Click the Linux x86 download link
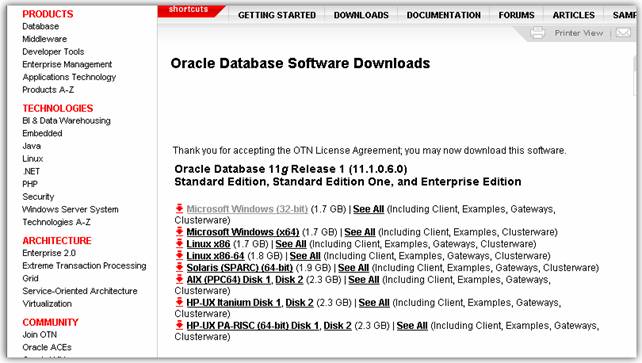 (208, 244)
